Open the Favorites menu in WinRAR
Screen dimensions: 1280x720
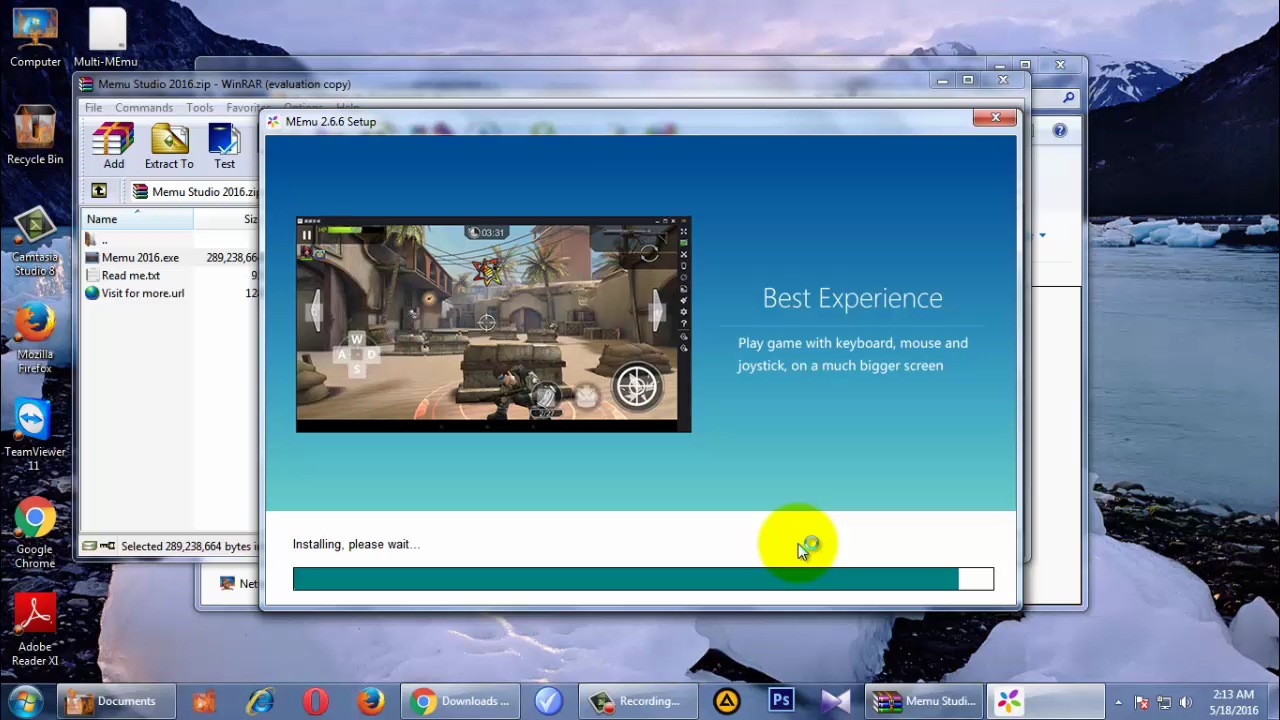(x=247, y=107)
